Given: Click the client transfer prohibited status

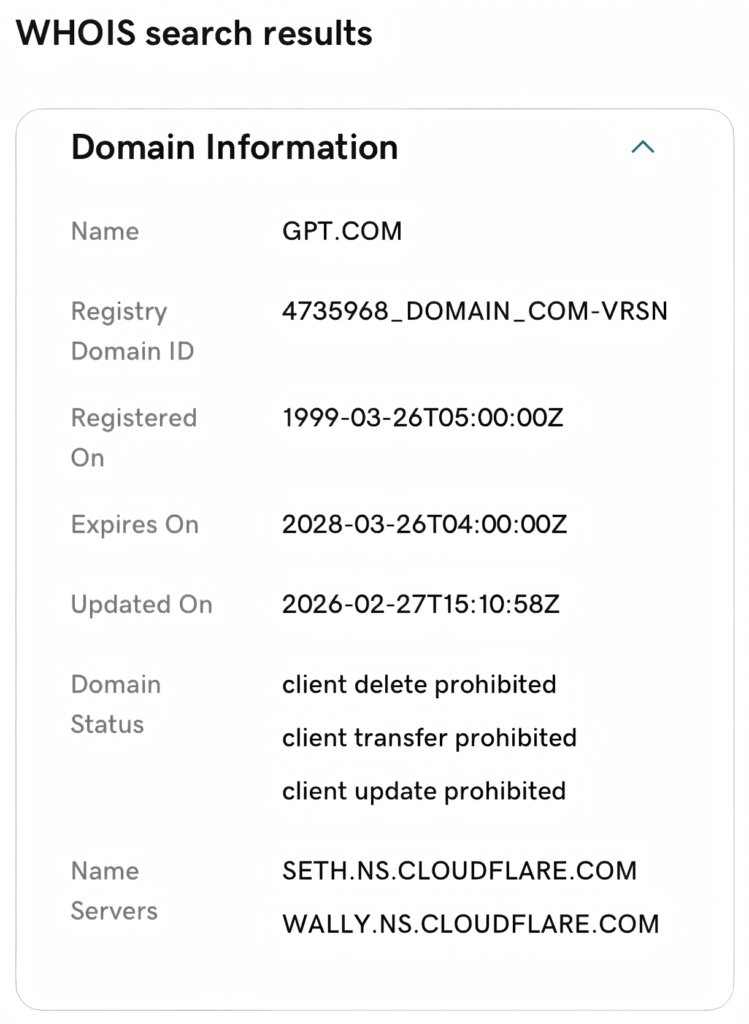Looking at the screenshot, I should tap(429, 737).
